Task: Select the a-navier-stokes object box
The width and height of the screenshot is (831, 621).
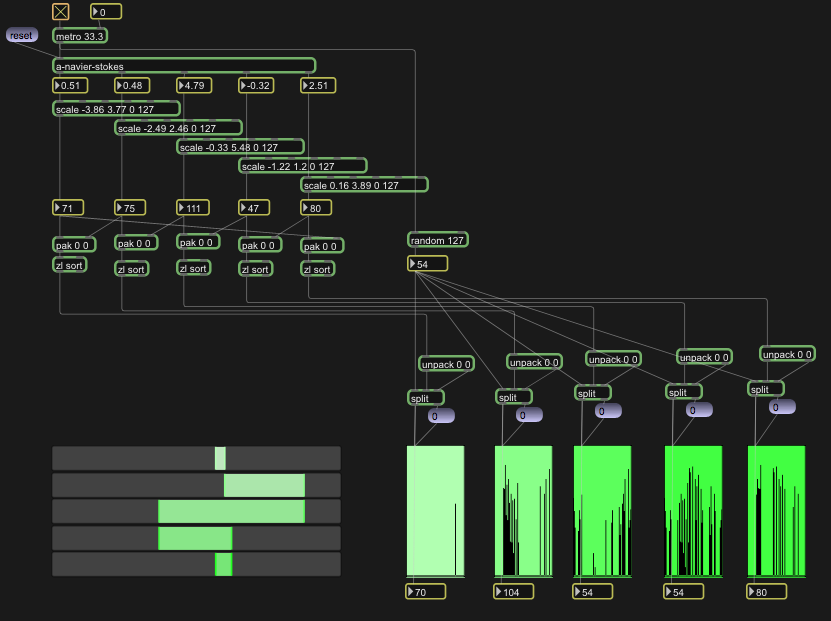Action: coord(184,66)
